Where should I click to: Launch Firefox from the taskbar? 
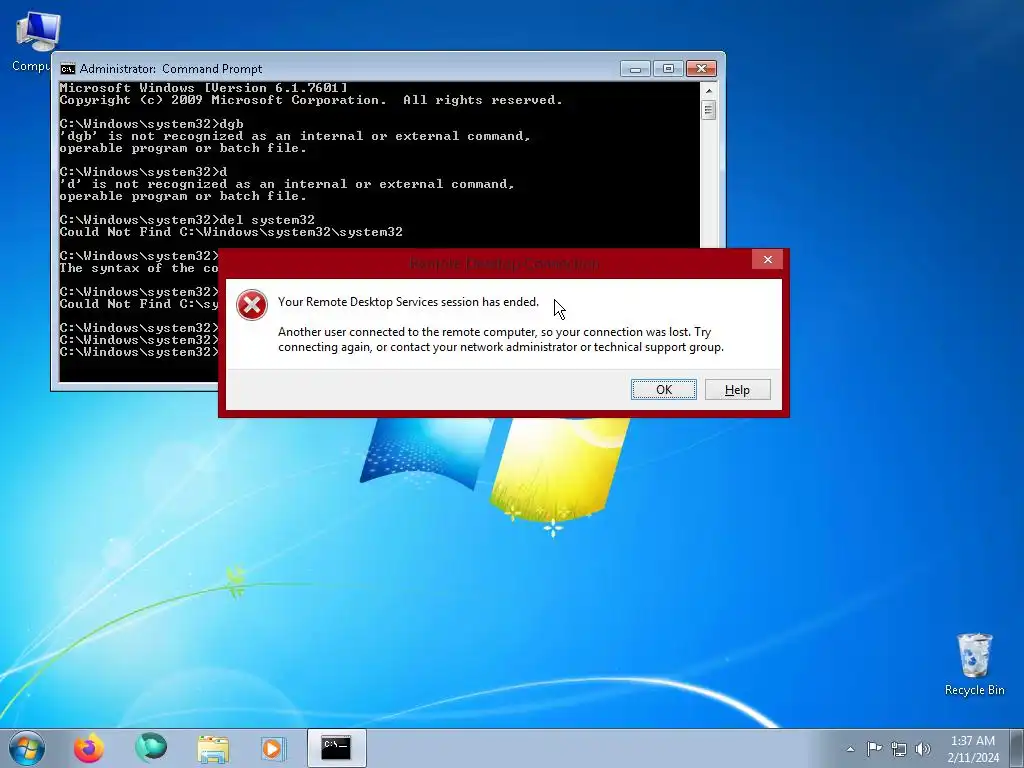(x=89, y=748)
